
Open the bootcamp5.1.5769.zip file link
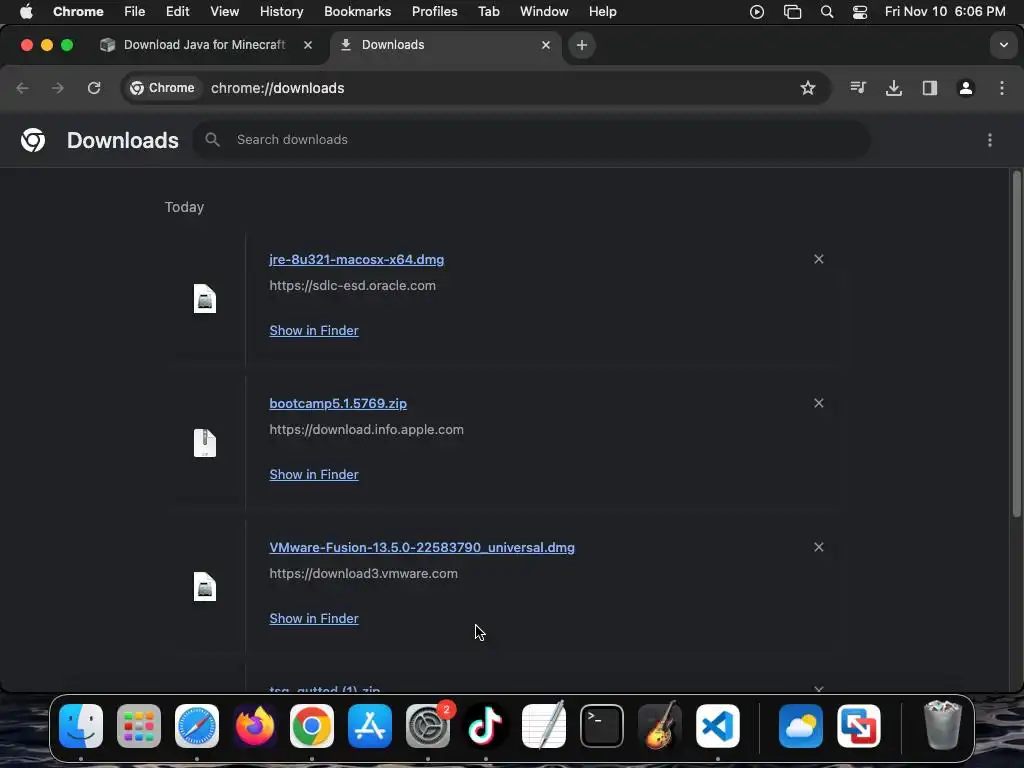(338, 403)
